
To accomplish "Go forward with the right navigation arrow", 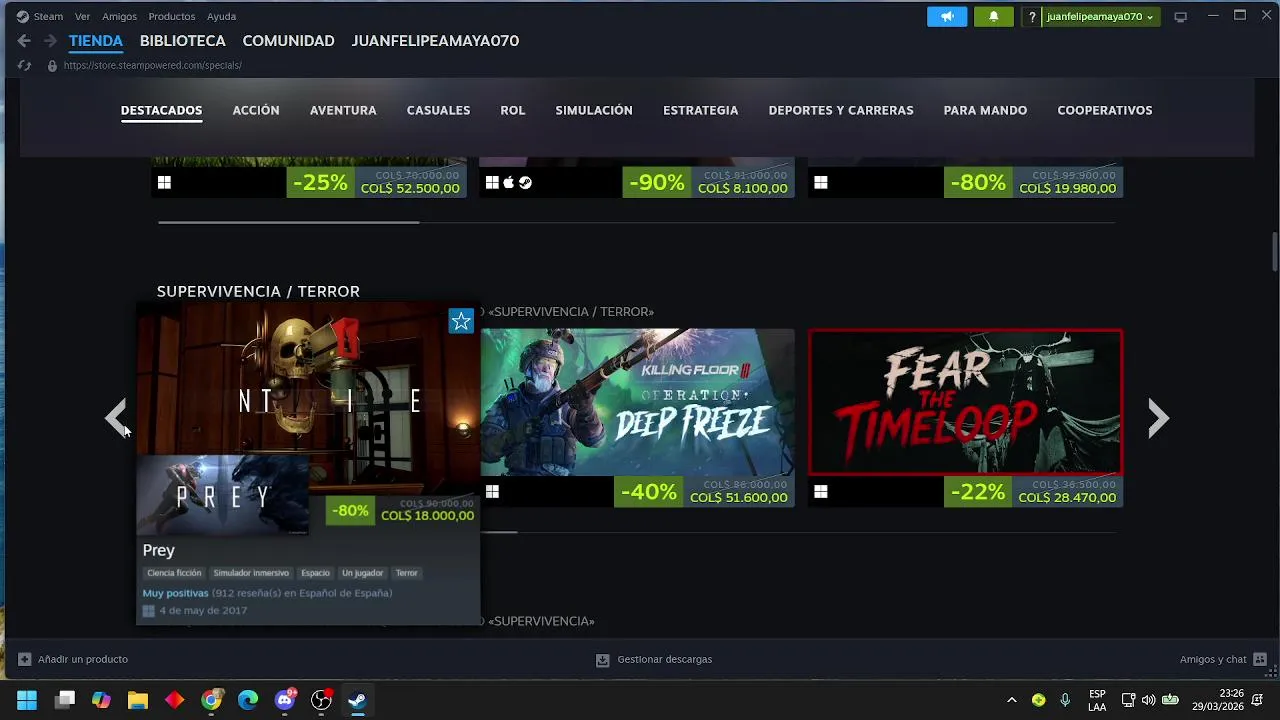I will pos(50,41).
